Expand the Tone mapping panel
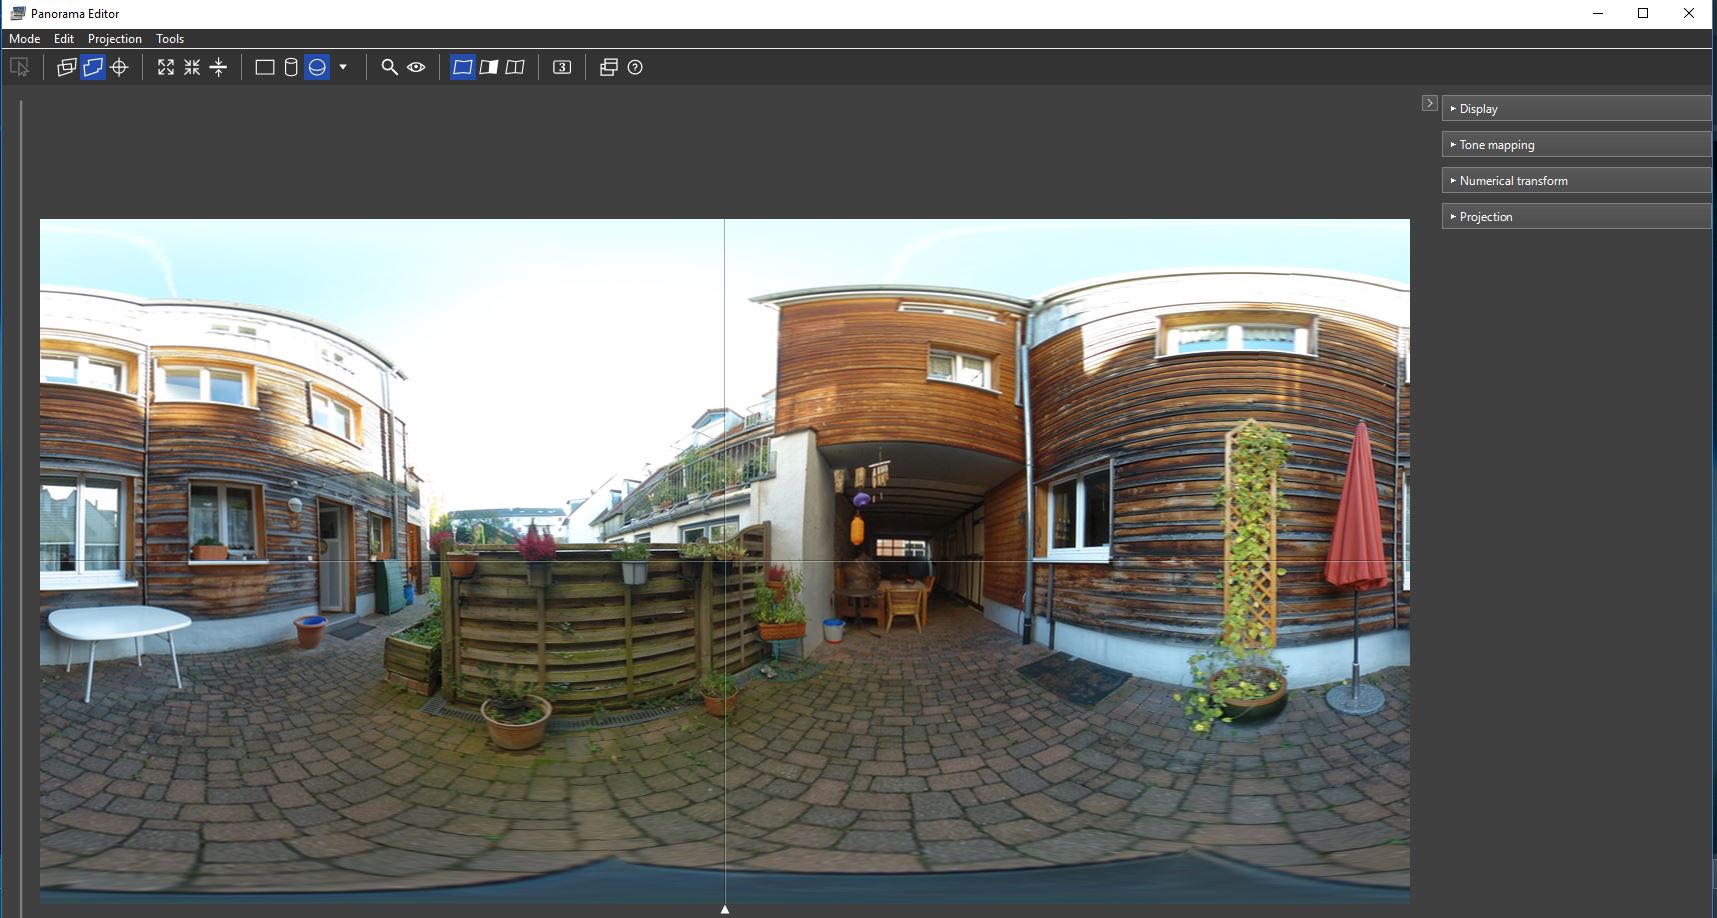 pos(1575,145)
